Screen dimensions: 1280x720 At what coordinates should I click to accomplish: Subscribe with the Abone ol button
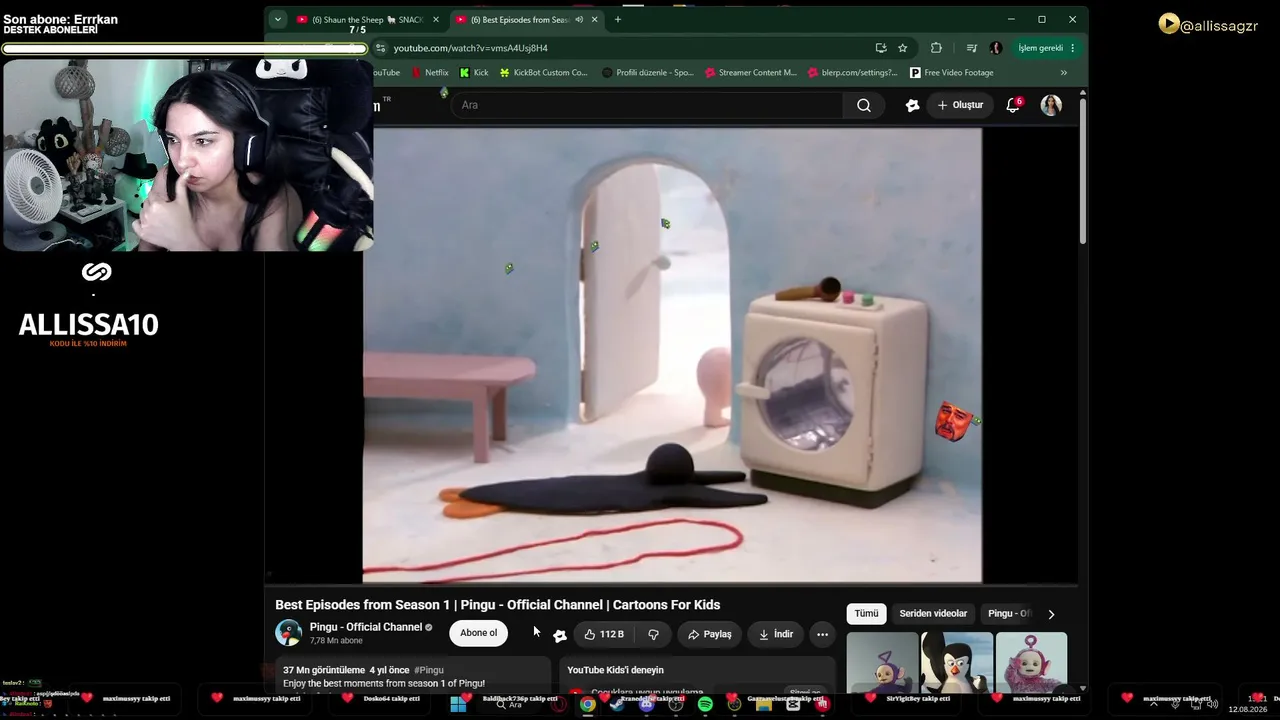pos(478,633)
